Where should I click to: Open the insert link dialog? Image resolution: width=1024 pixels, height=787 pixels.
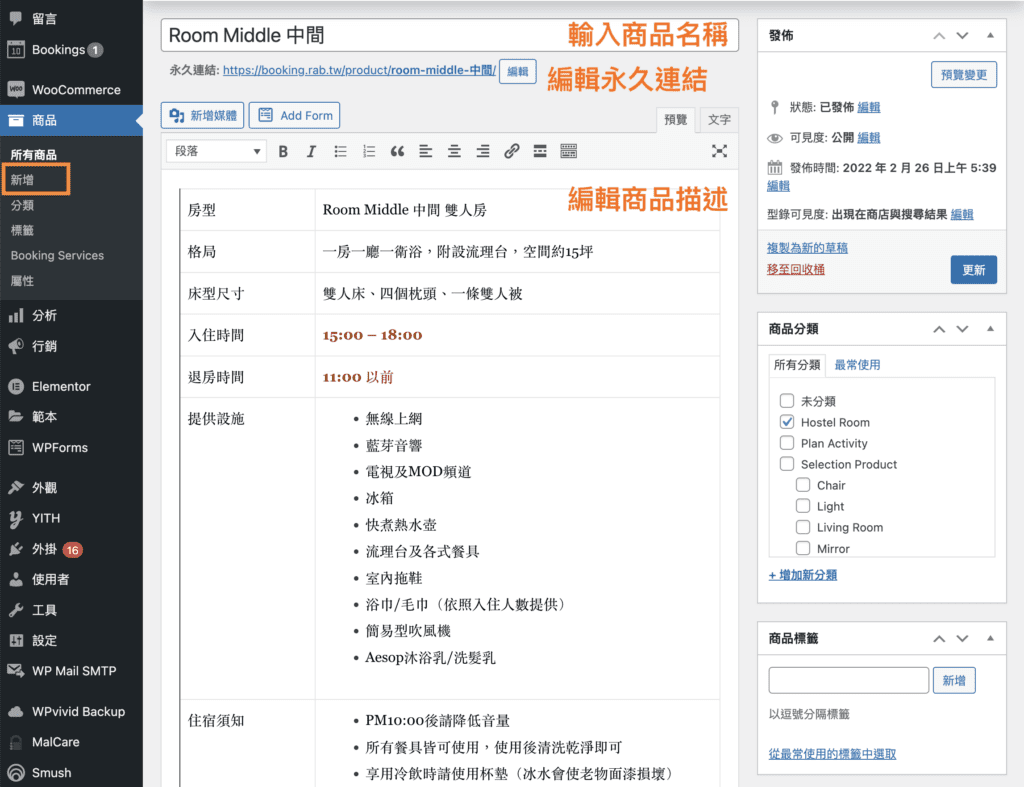point(511,151)
